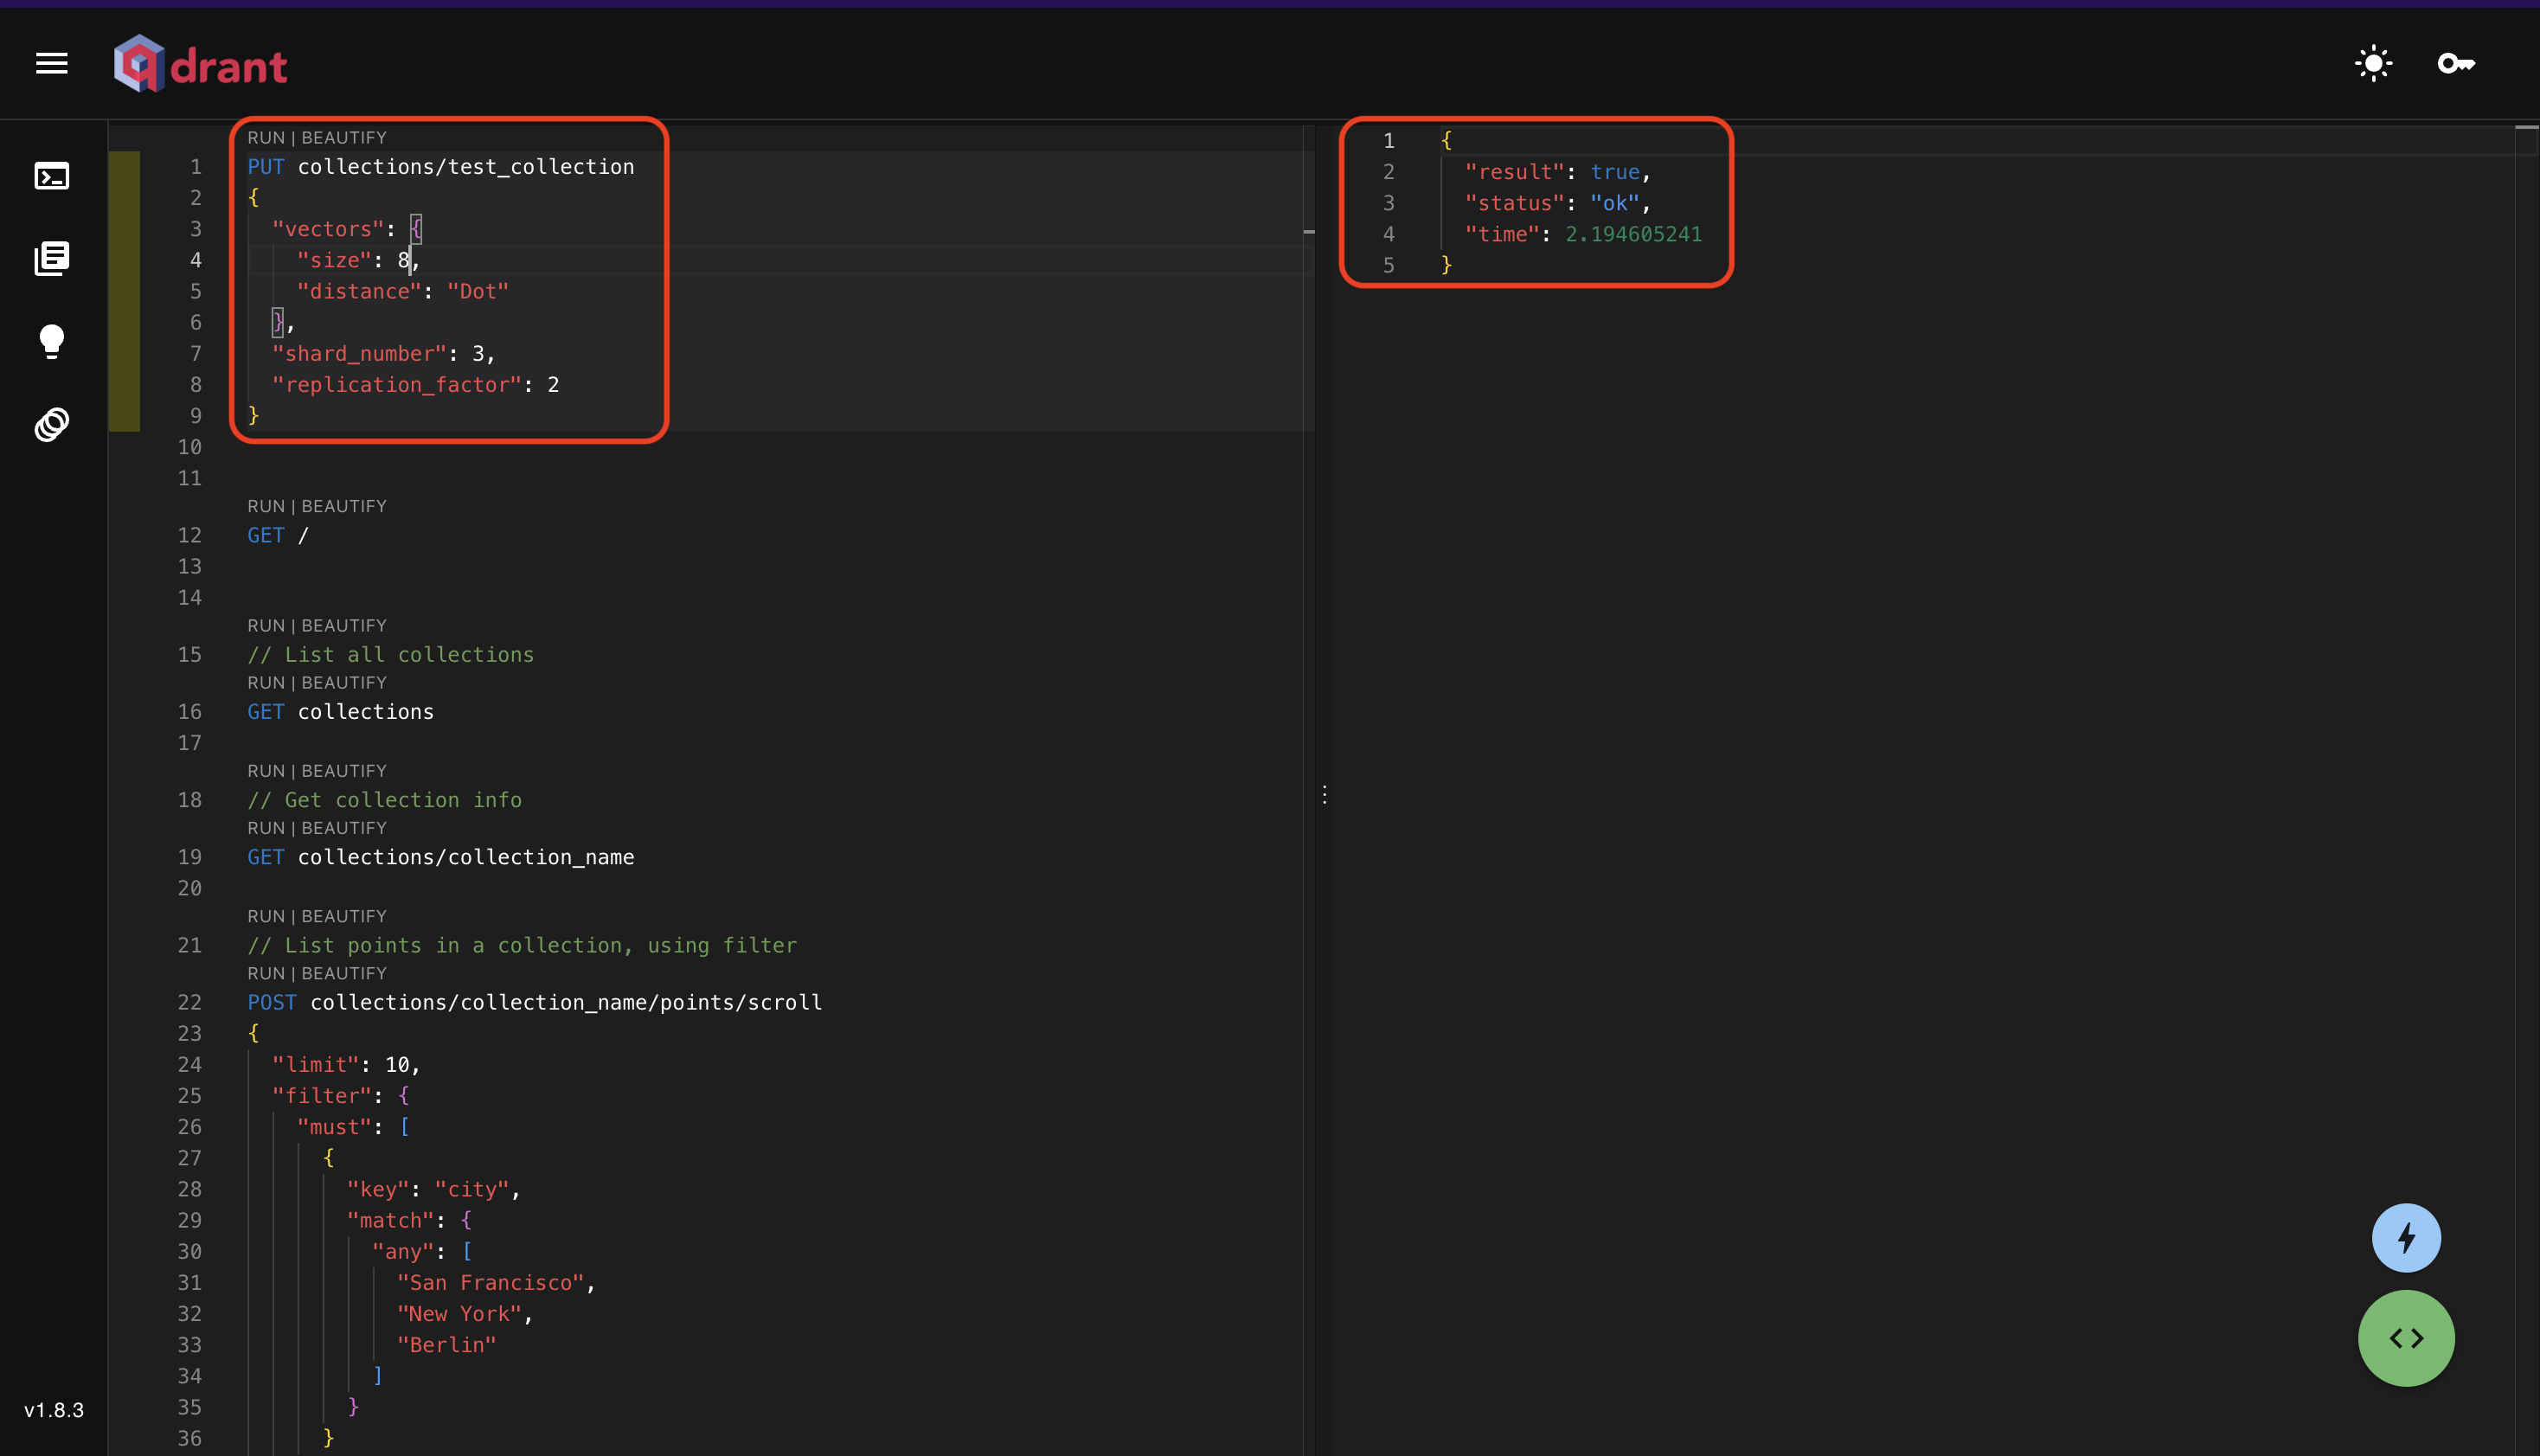Click RUN above '// Get collection info'

(266, 771)
